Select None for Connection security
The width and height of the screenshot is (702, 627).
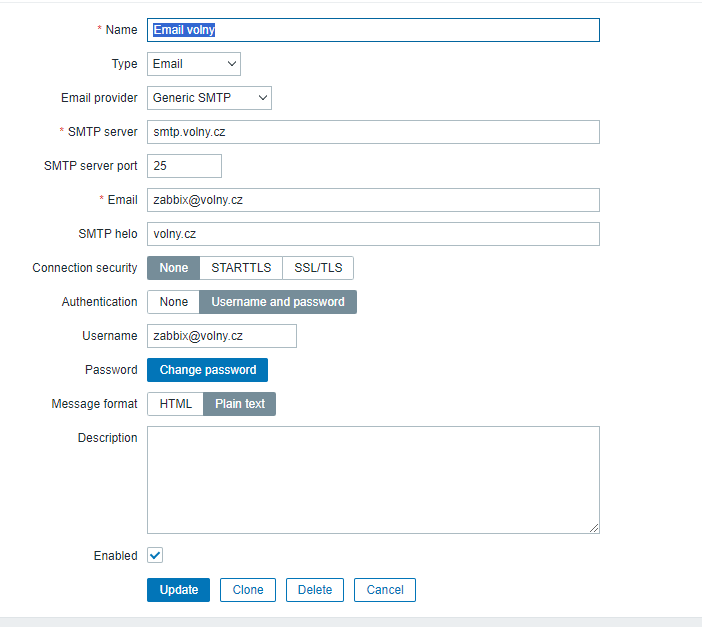click(x=173, y=268)
